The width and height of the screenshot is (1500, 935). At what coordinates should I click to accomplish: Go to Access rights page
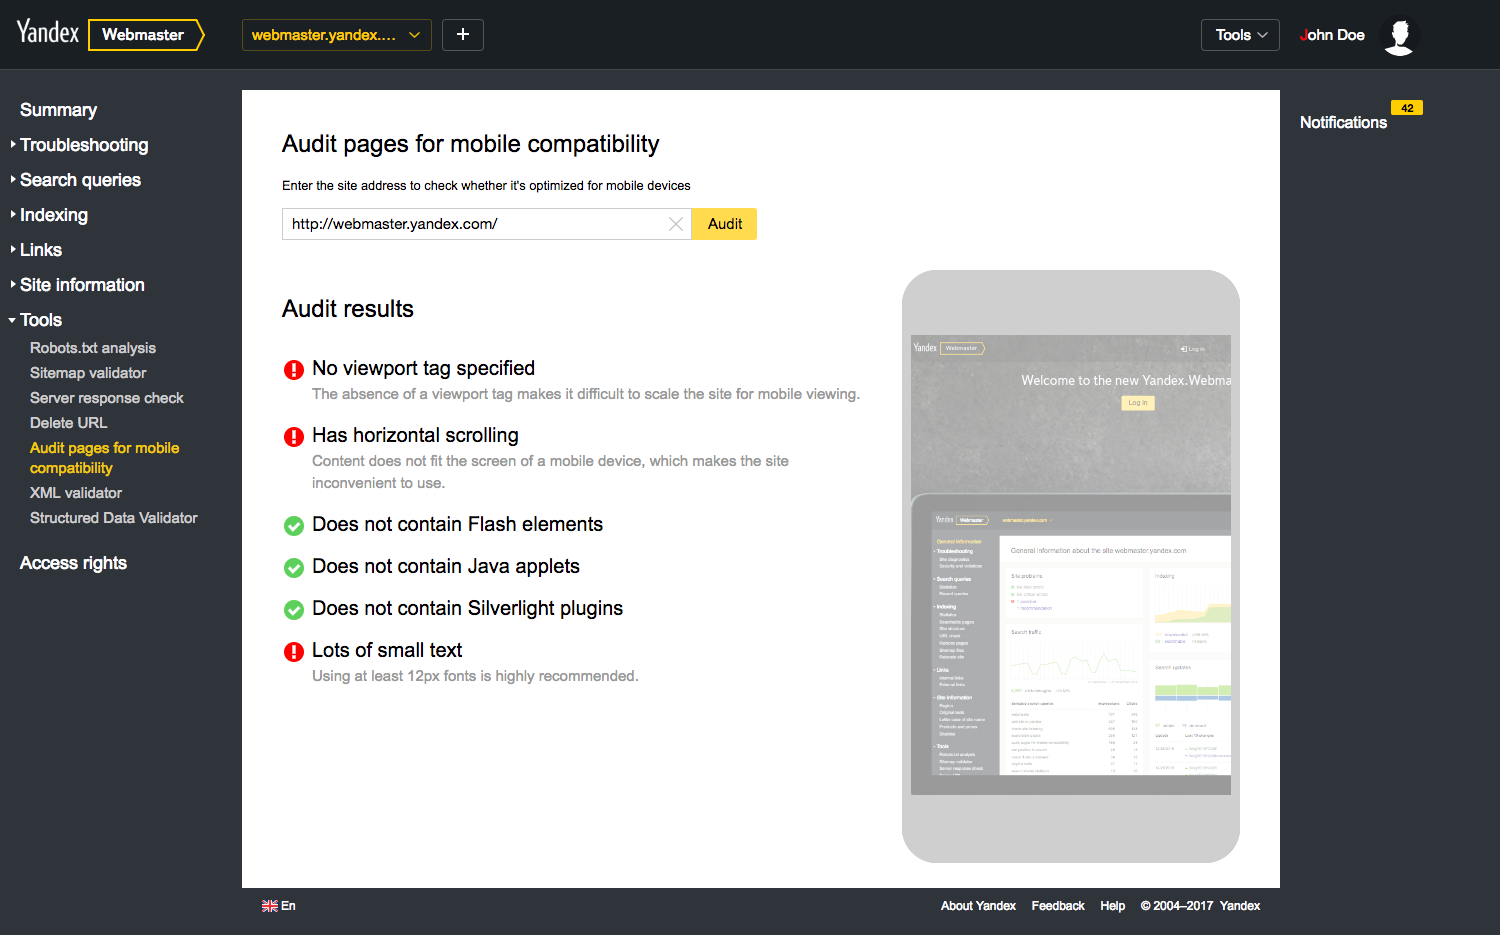[x=73, y=563]
